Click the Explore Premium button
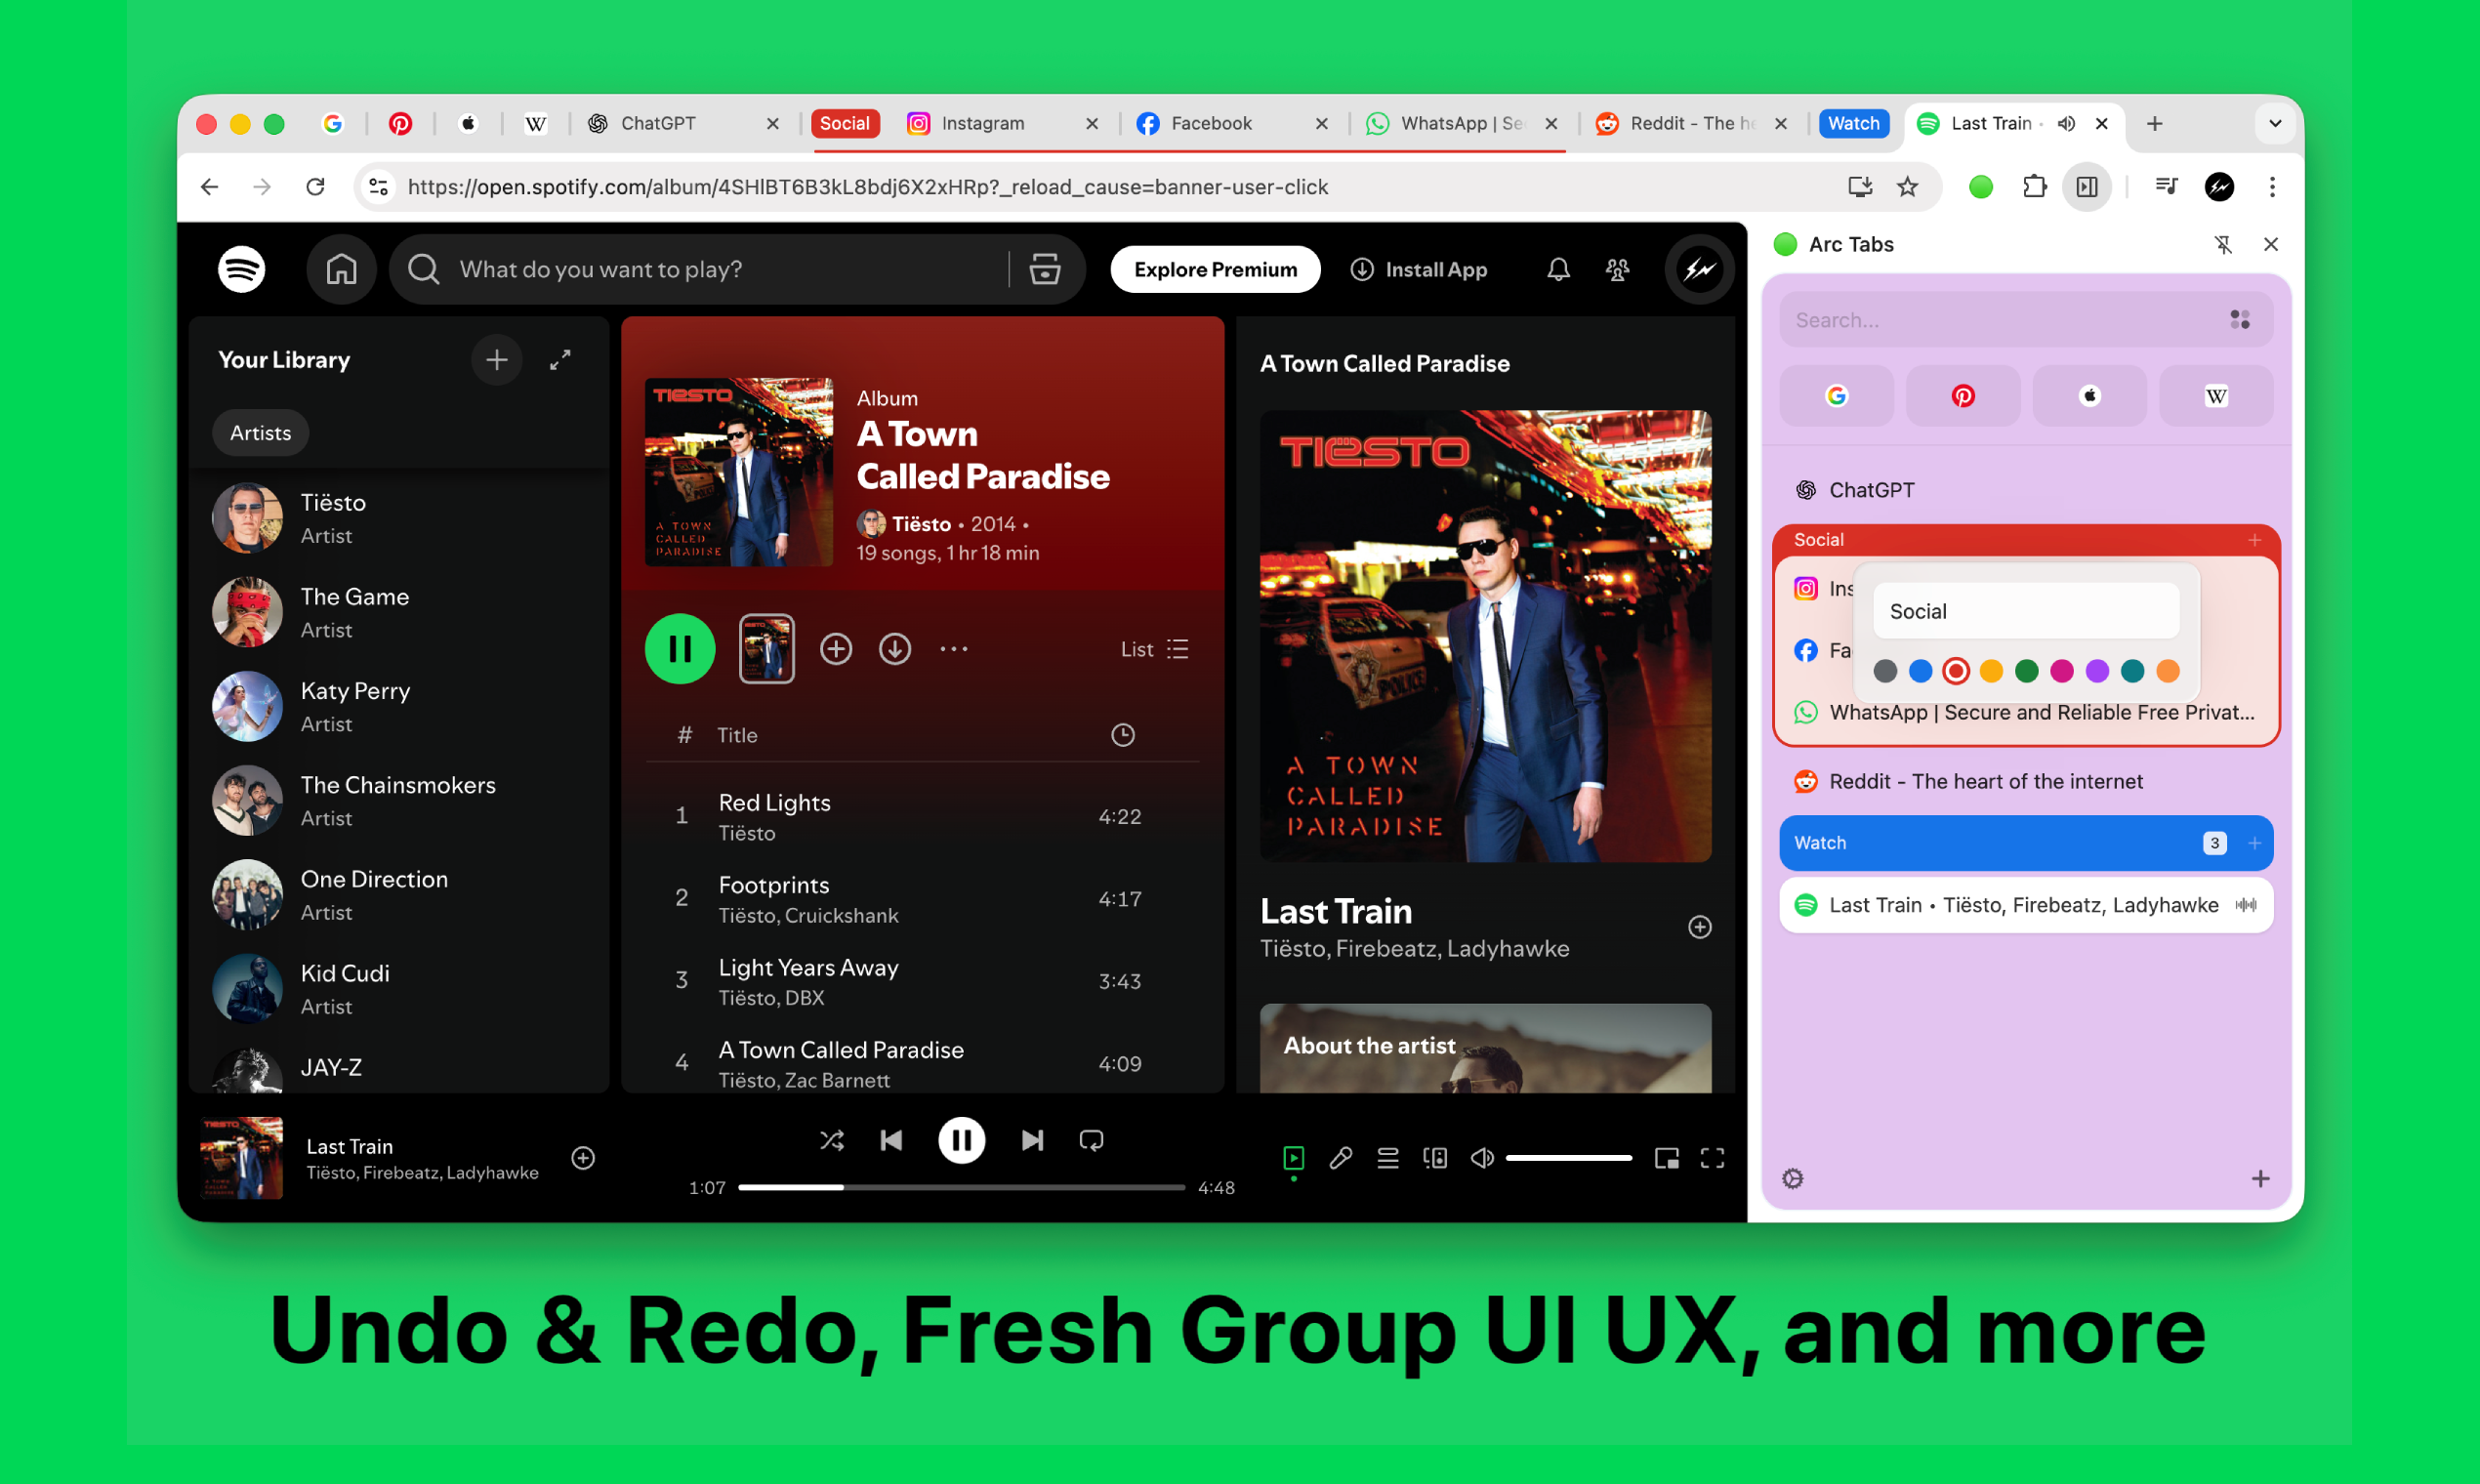 (1214, 269)
